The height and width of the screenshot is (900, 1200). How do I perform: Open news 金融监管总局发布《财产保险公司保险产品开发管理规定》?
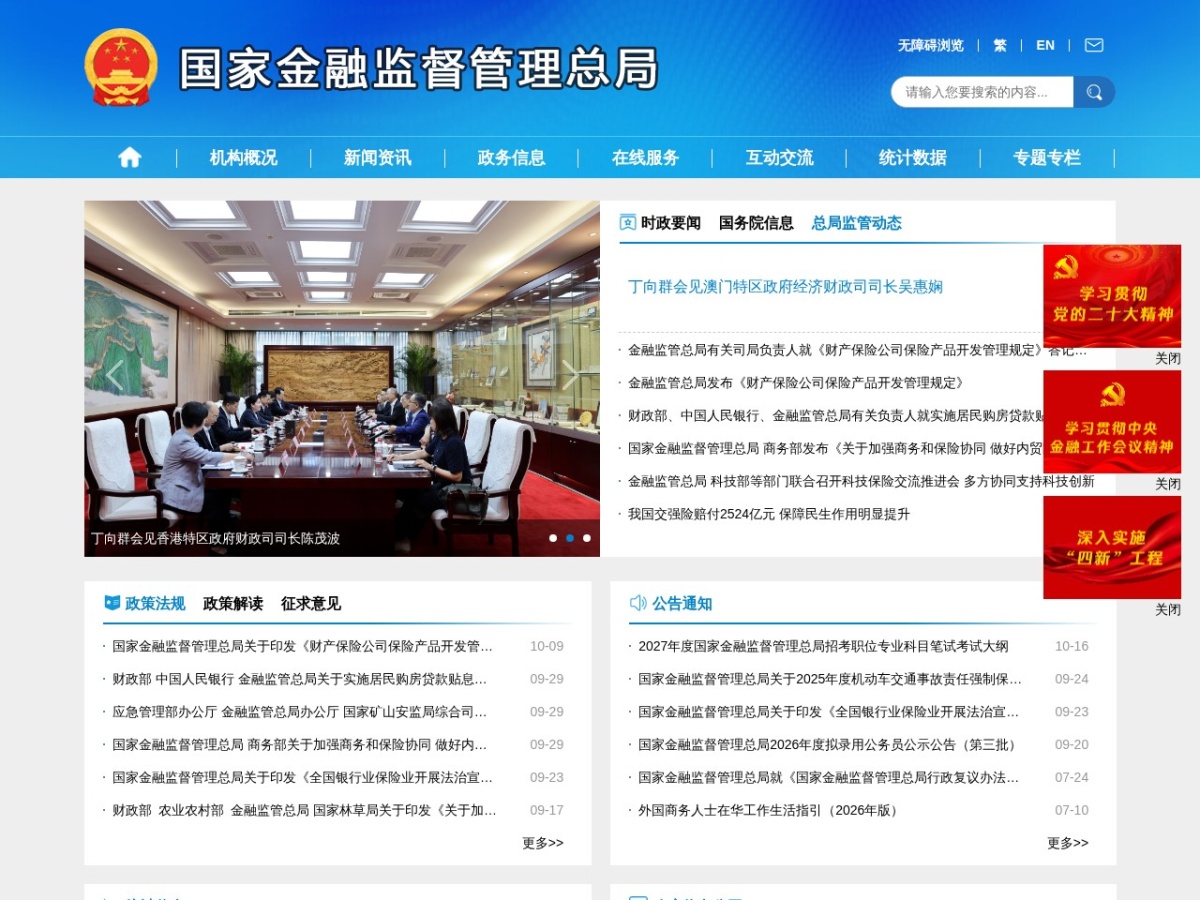click(796, 383)
